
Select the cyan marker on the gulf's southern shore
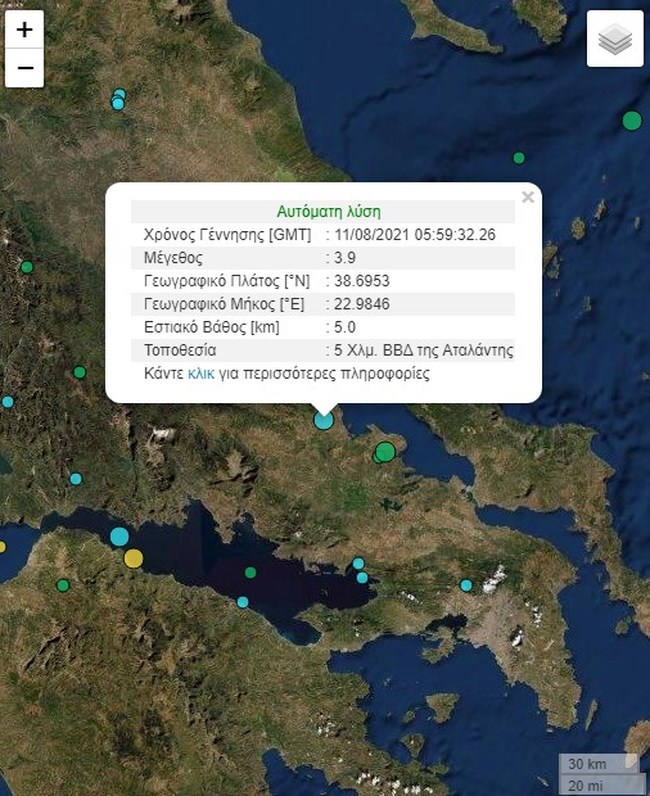243,602
